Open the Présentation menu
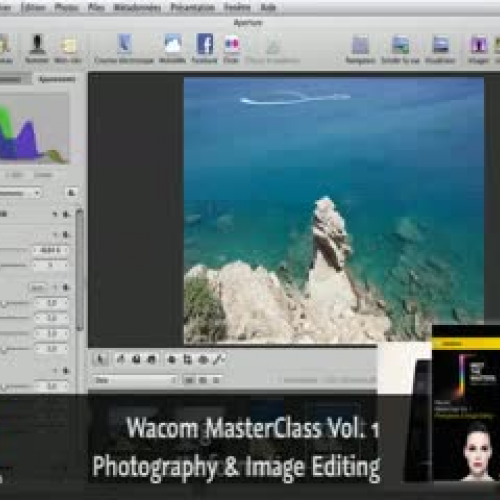 pyautogui.click(x=193, y=7)
